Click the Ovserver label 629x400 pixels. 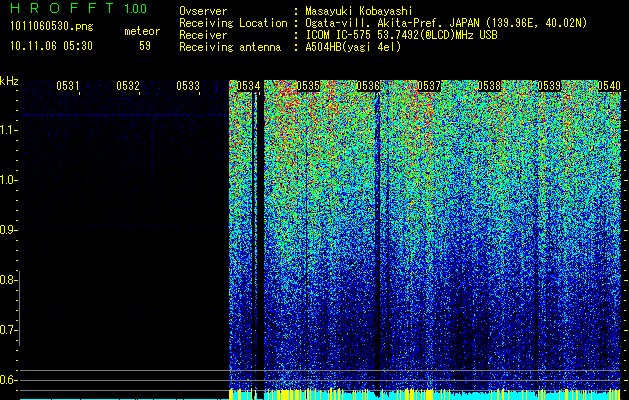point(203,12)
